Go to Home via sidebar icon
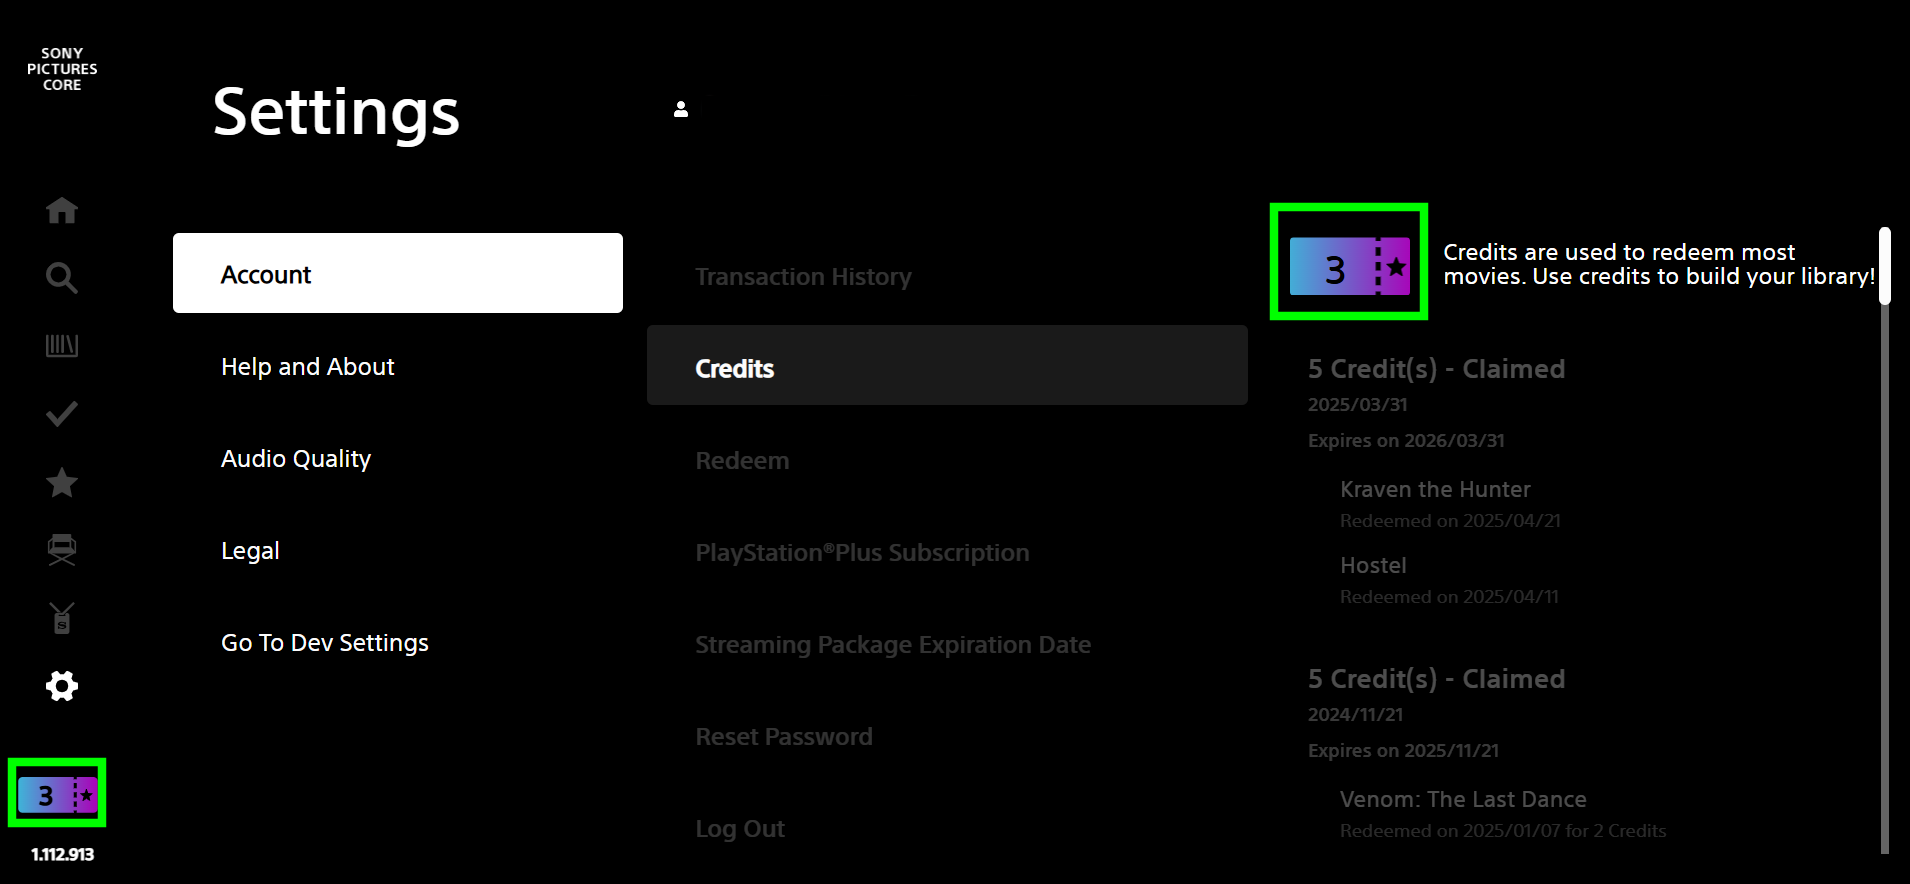1910x884 pixels. coord(62,210)
